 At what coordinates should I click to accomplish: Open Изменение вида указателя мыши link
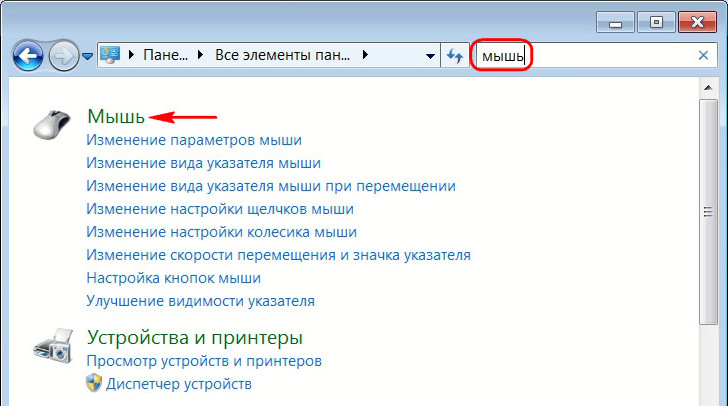click(203, 163)
